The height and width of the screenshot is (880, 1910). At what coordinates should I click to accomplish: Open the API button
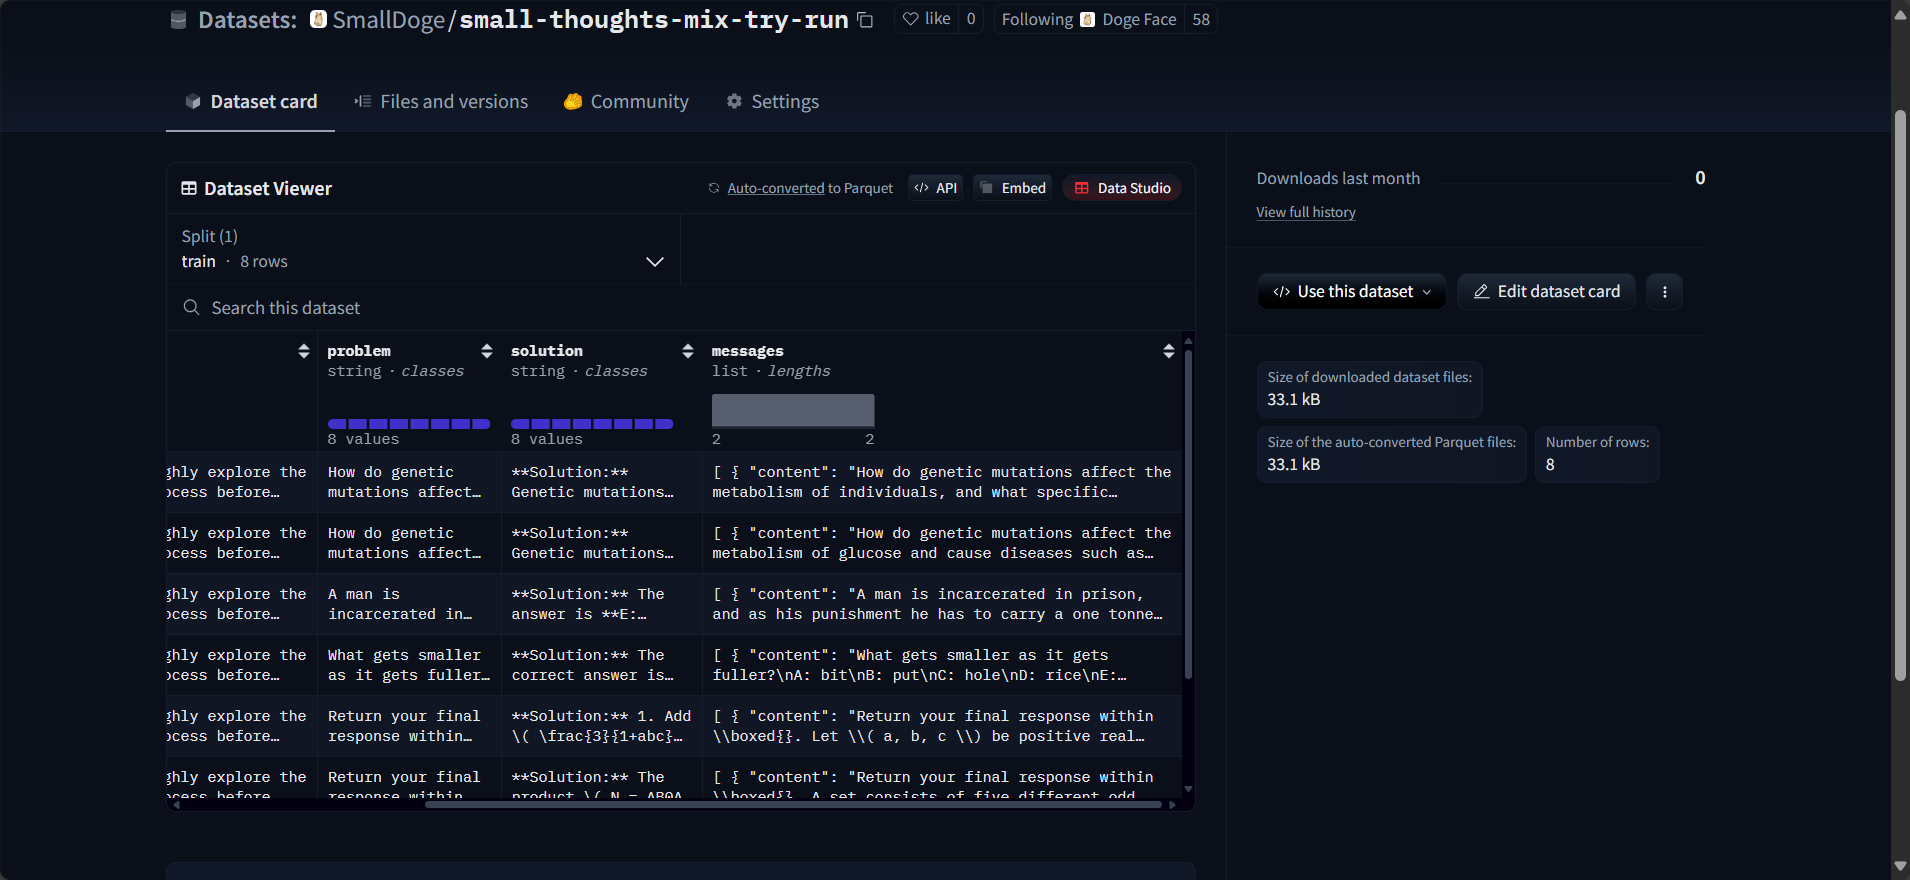(936, 188)
